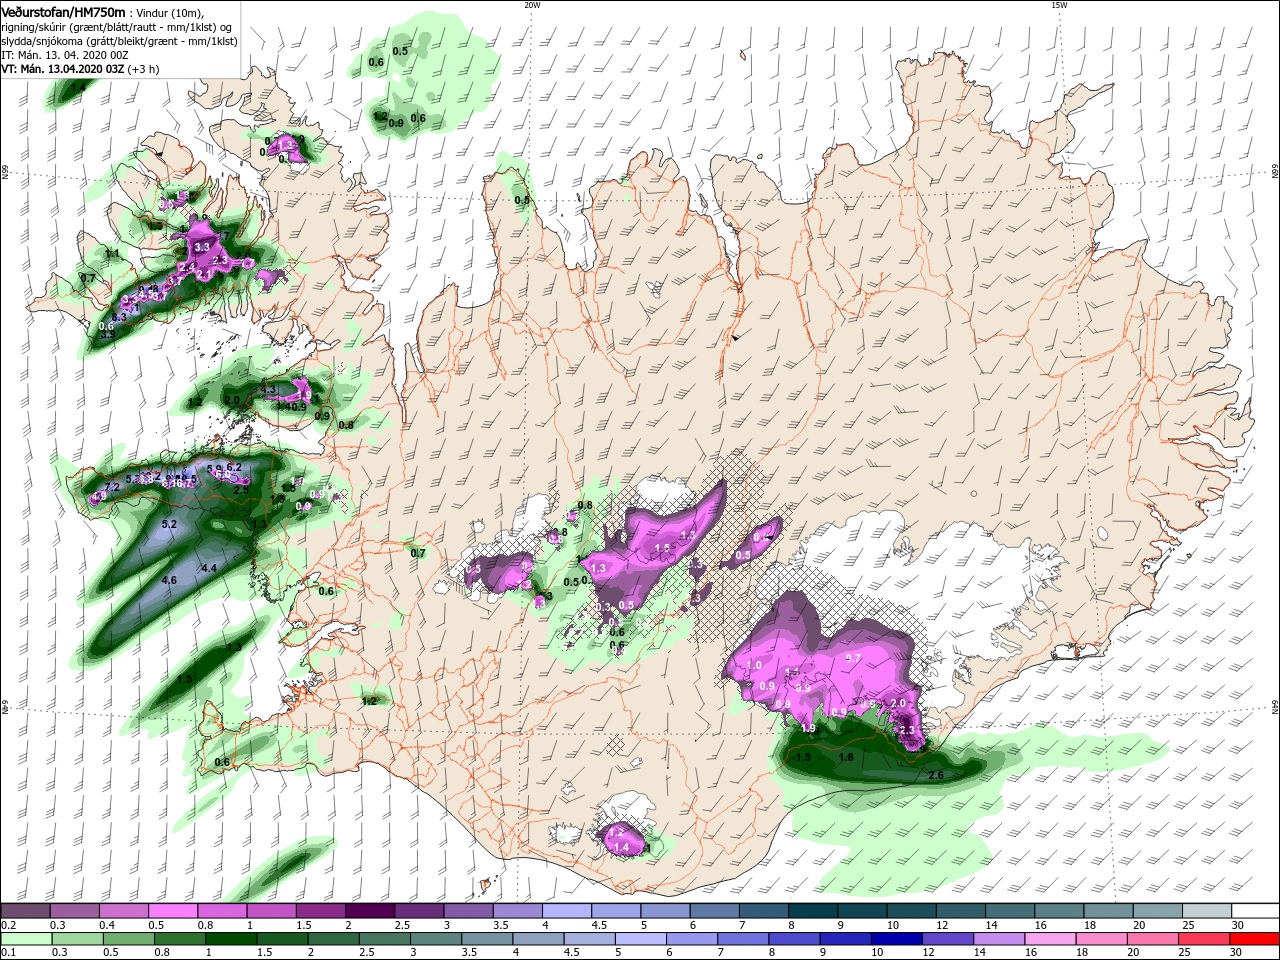Viewport: 1280px width, 960px height.
Task: Click the light violet 14–16 rain legend swatch
Action: [1000, 939]
